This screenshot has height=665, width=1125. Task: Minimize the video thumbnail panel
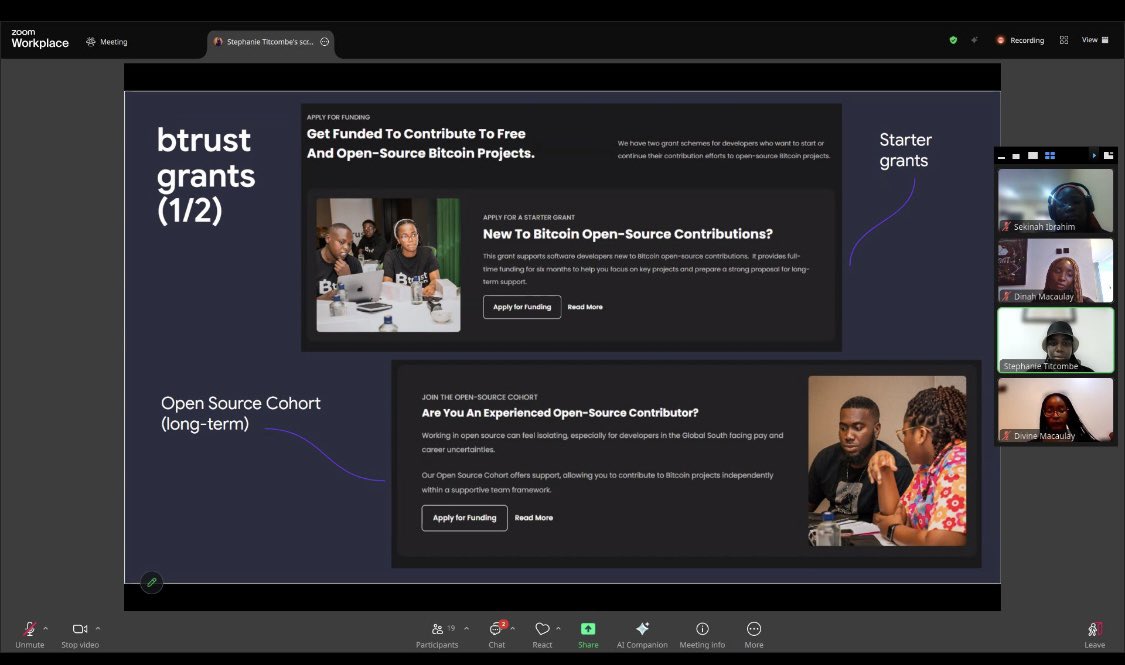(1002, 156)
